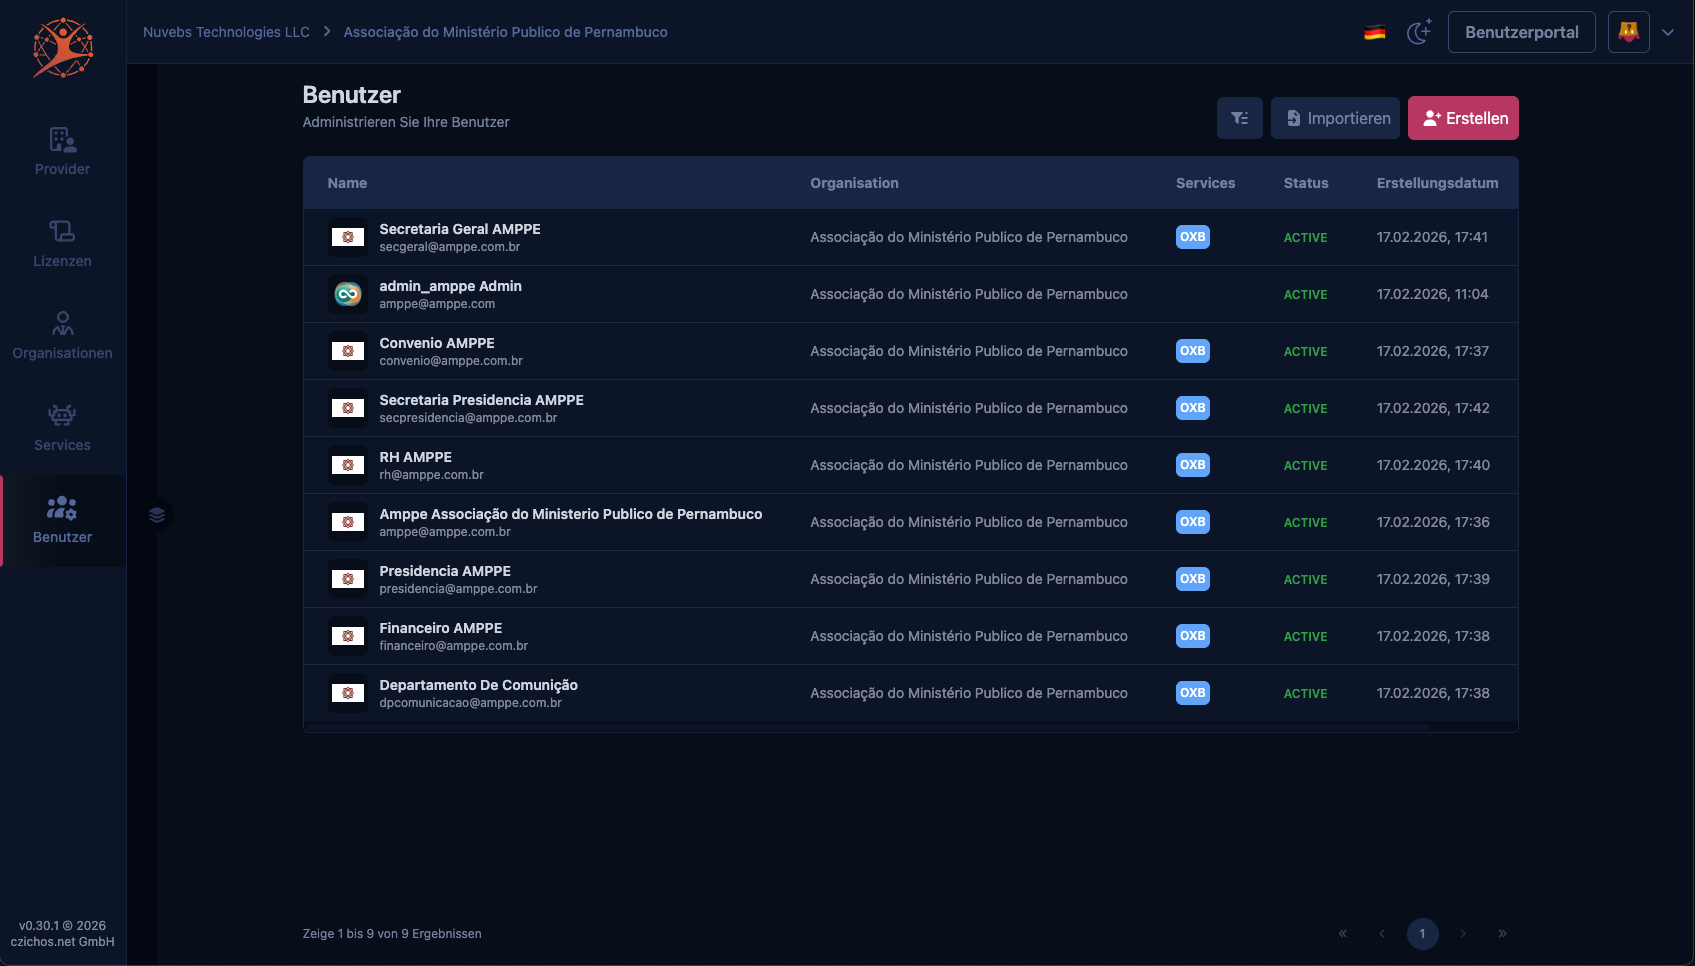Sort by the Erstellungsdatum column header
Viewport: 1695px width, 966px height.
click(x=1437, y=183)
